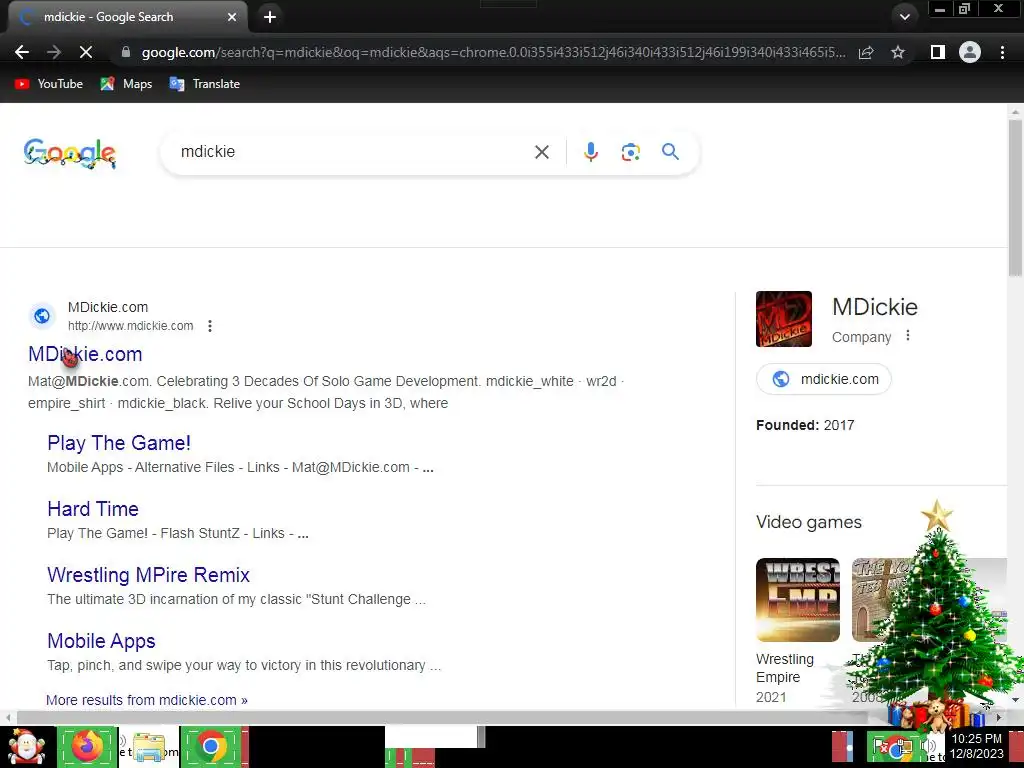1024x768 pixels.
Task: Open the Hard Time sitelink
Action: pos(93,509)
